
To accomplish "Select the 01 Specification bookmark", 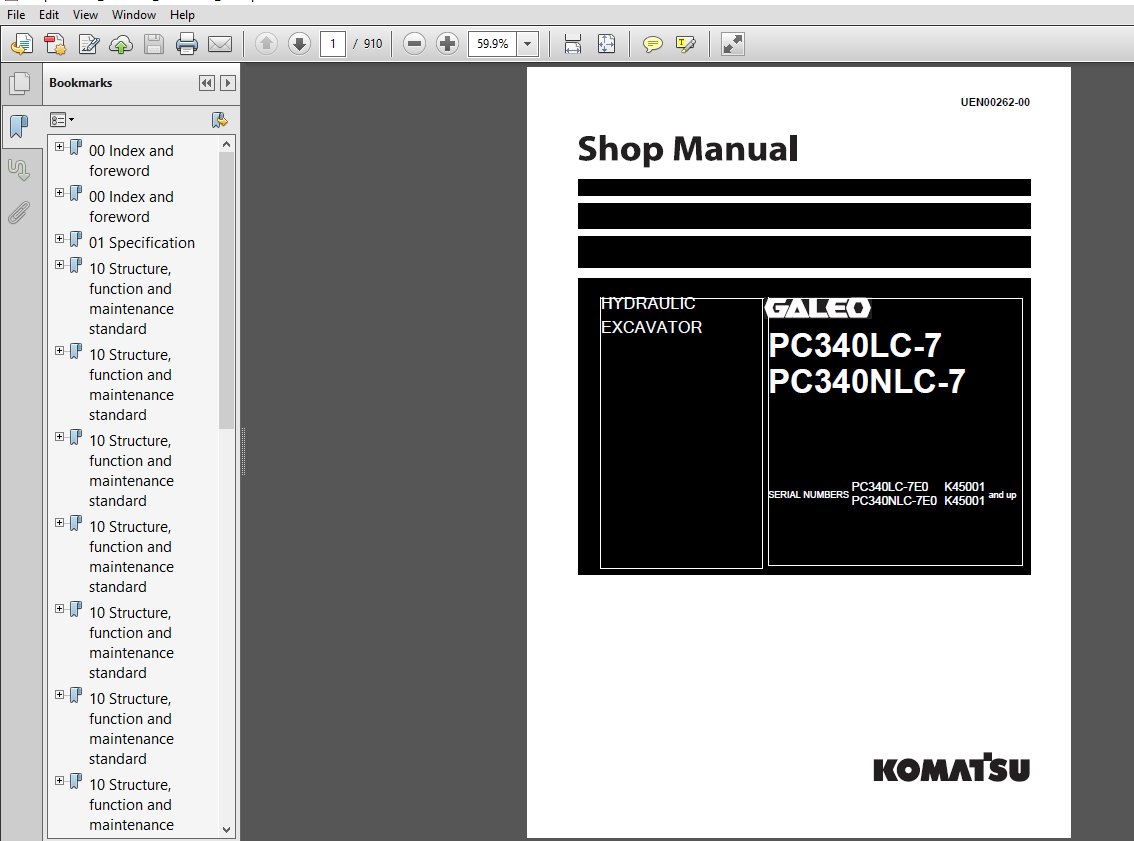I will 142,242.
